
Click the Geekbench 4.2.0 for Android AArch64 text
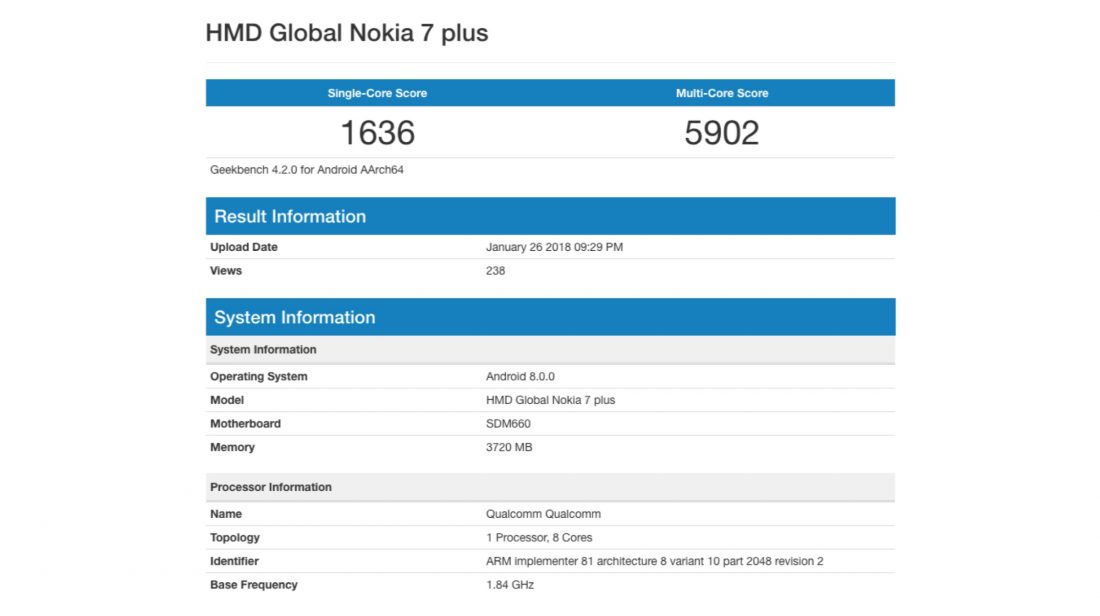(x=306, y=170)
